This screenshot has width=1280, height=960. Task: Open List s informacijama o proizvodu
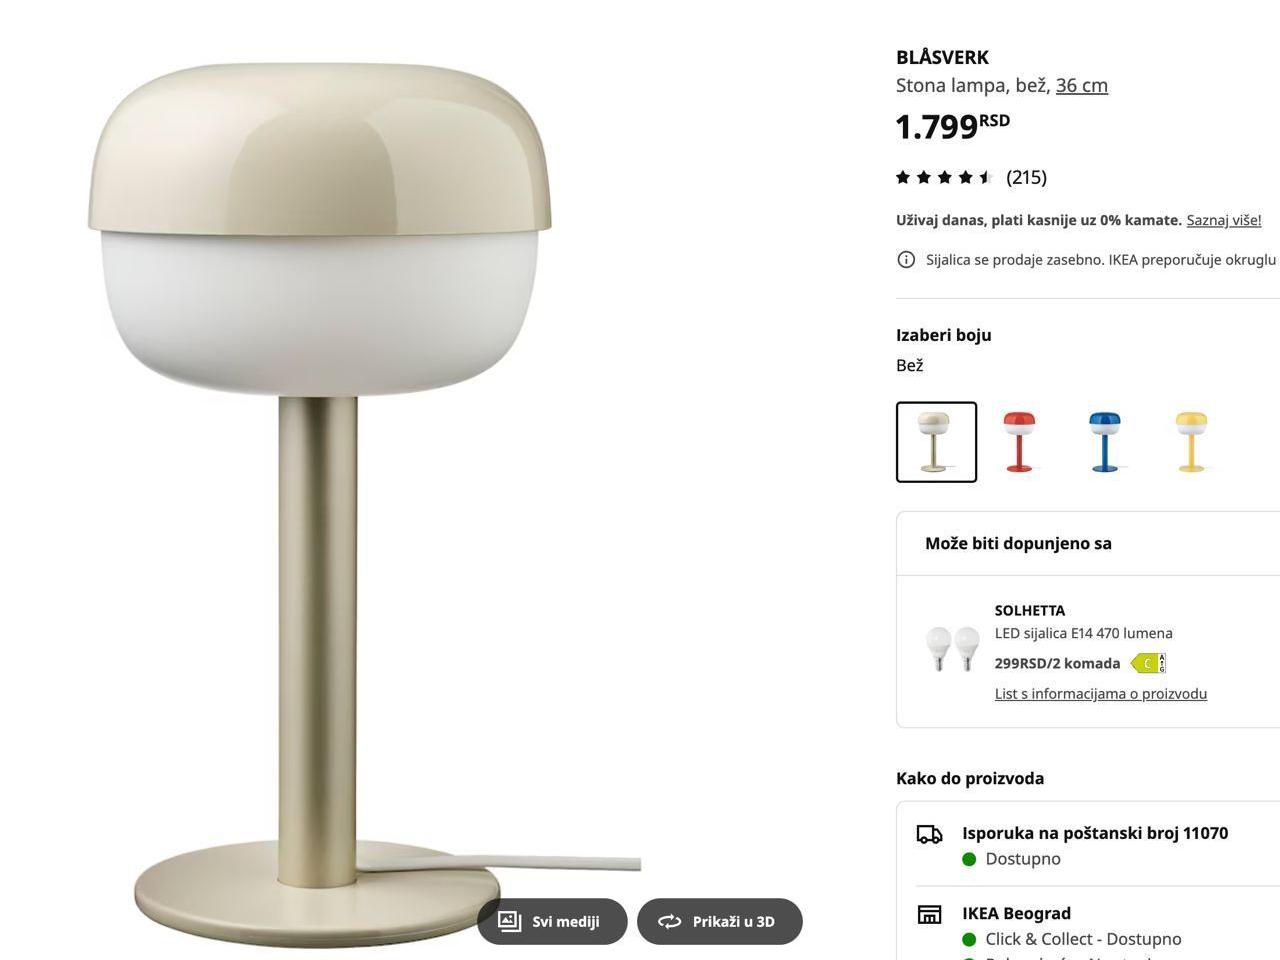(1101, 694)
